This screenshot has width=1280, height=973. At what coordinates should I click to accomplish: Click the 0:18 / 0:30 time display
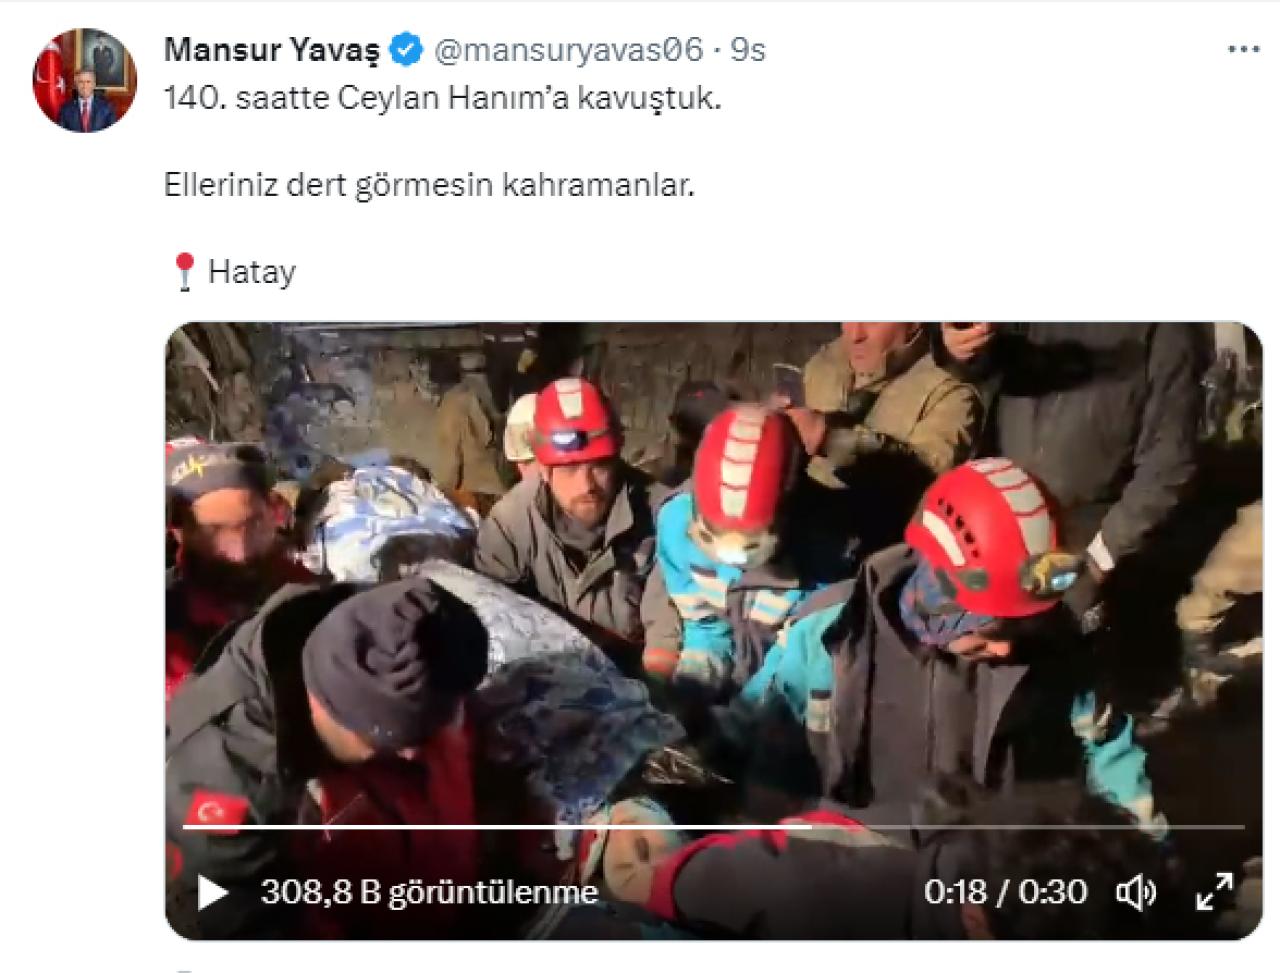tap(1005, 892)
